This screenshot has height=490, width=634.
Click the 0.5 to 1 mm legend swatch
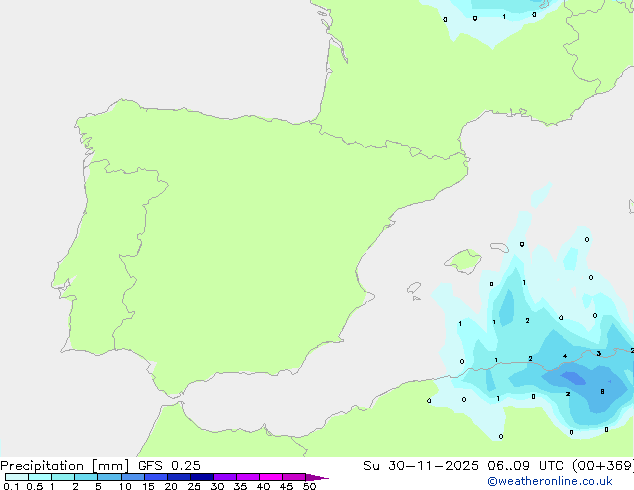pos(40,477)
